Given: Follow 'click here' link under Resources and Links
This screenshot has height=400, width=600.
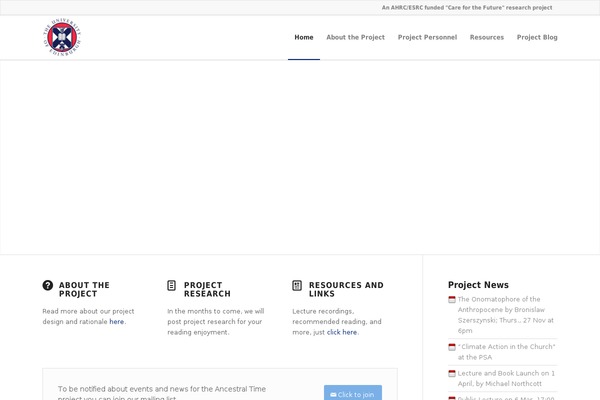Looking at the screenshot, I should point(341,332).
